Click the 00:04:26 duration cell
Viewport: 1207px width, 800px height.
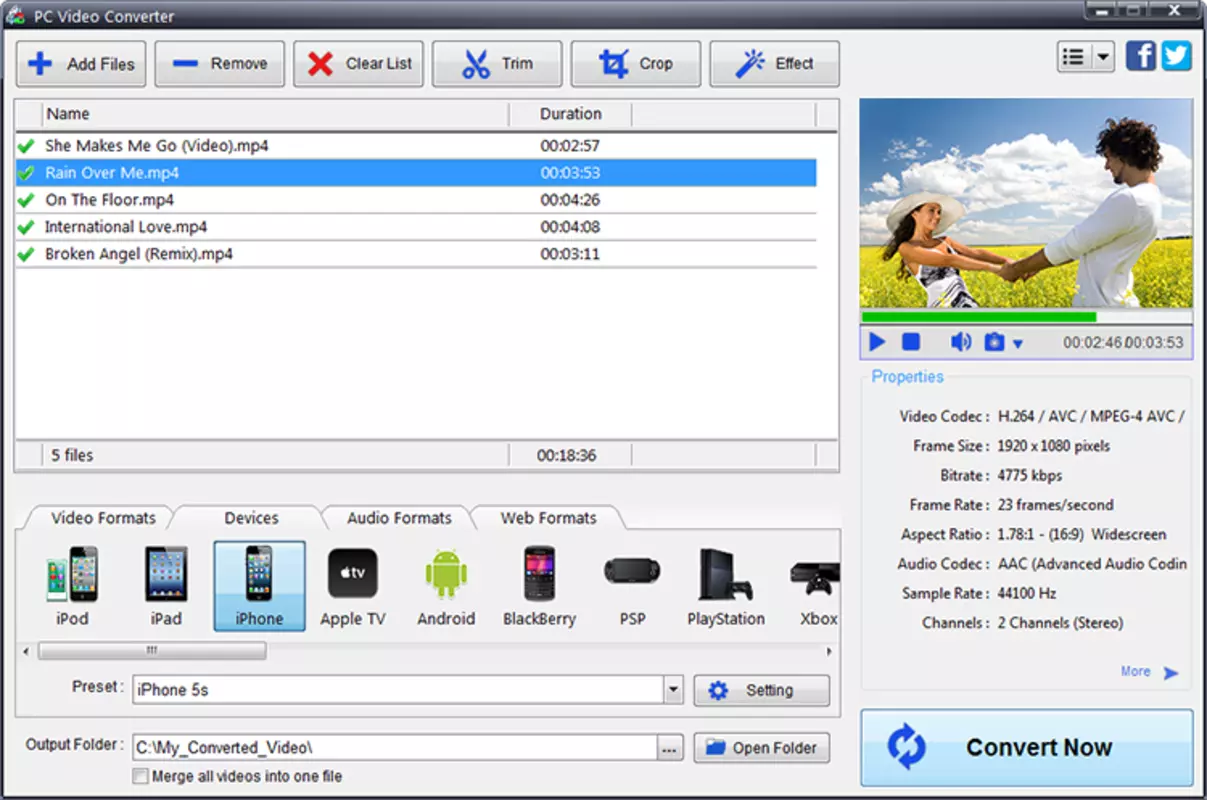(570, 200)
